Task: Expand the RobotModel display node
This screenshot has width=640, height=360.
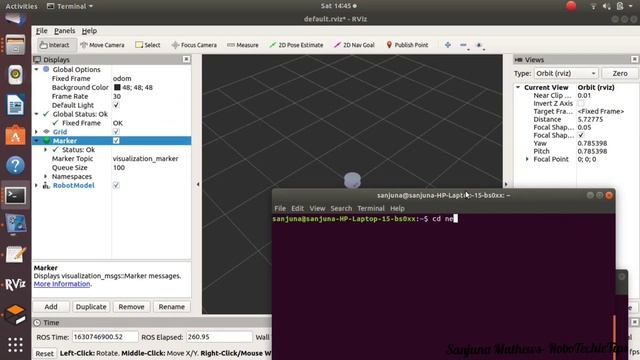Action: [36, 185]
